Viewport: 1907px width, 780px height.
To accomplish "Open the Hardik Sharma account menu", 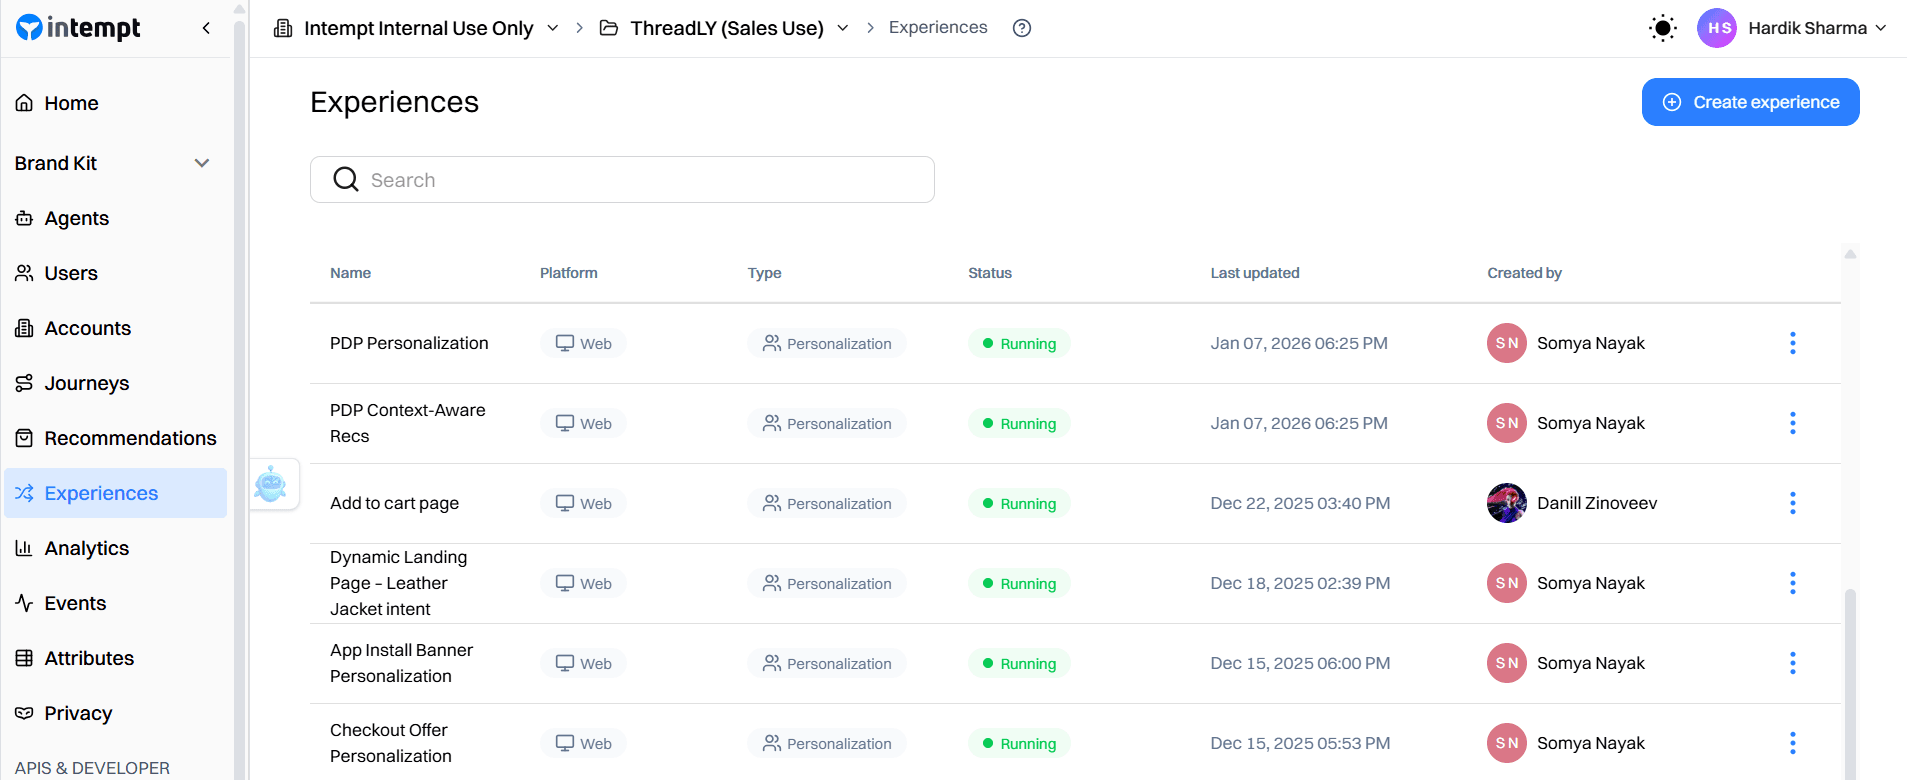I will tap(1817, 28).
